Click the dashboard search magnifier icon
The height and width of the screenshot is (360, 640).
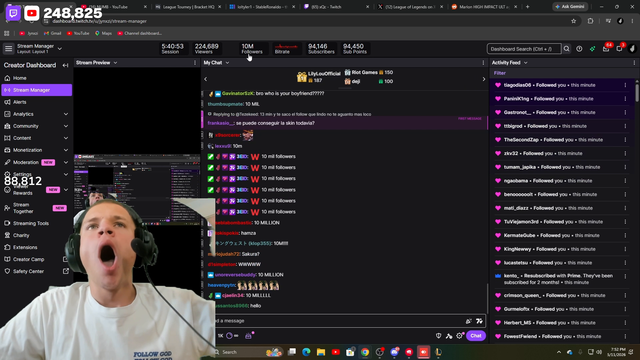tap(567, 49)
